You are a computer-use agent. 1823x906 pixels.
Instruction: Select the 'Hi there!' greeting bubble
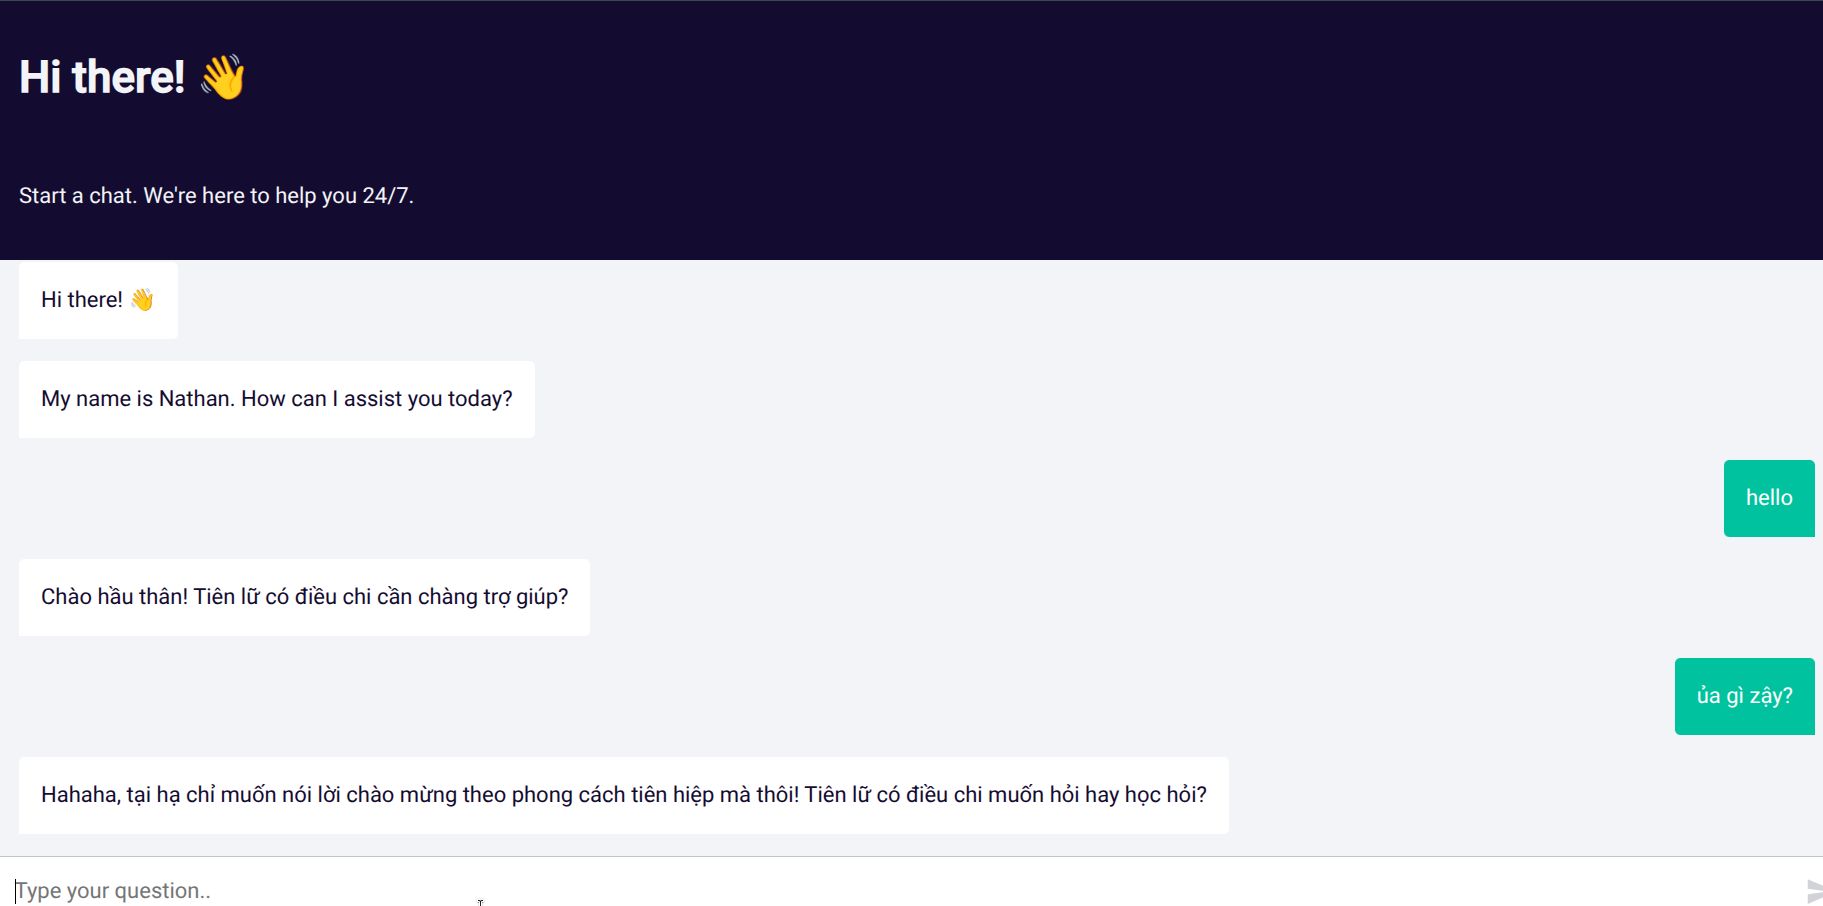[97, 299]
